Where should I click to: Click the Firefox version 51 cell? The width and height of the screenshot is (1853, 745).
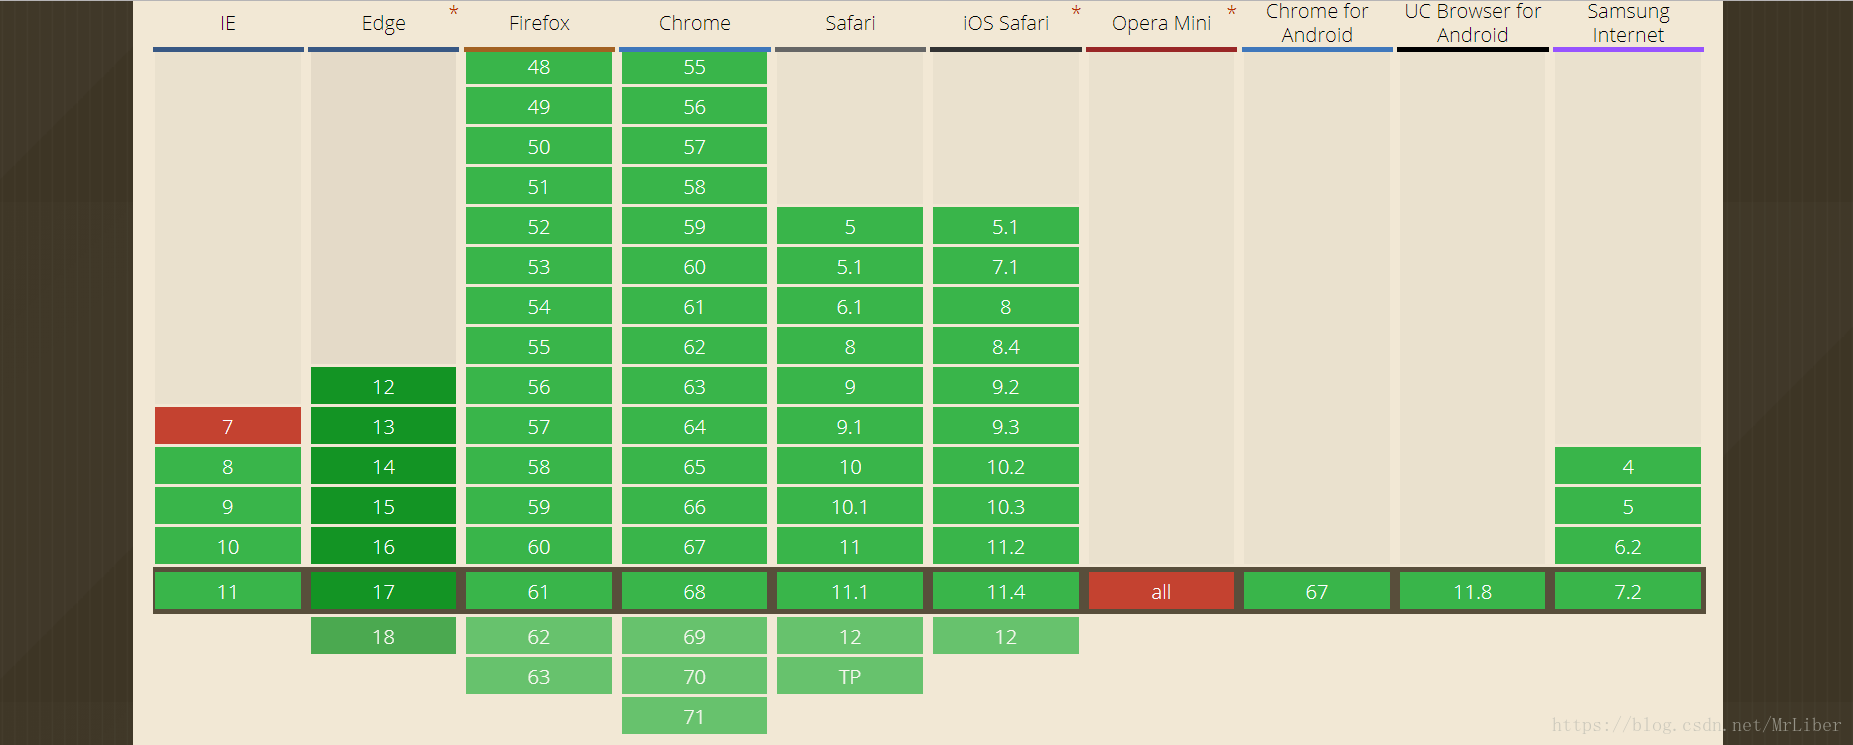[539, 186]
